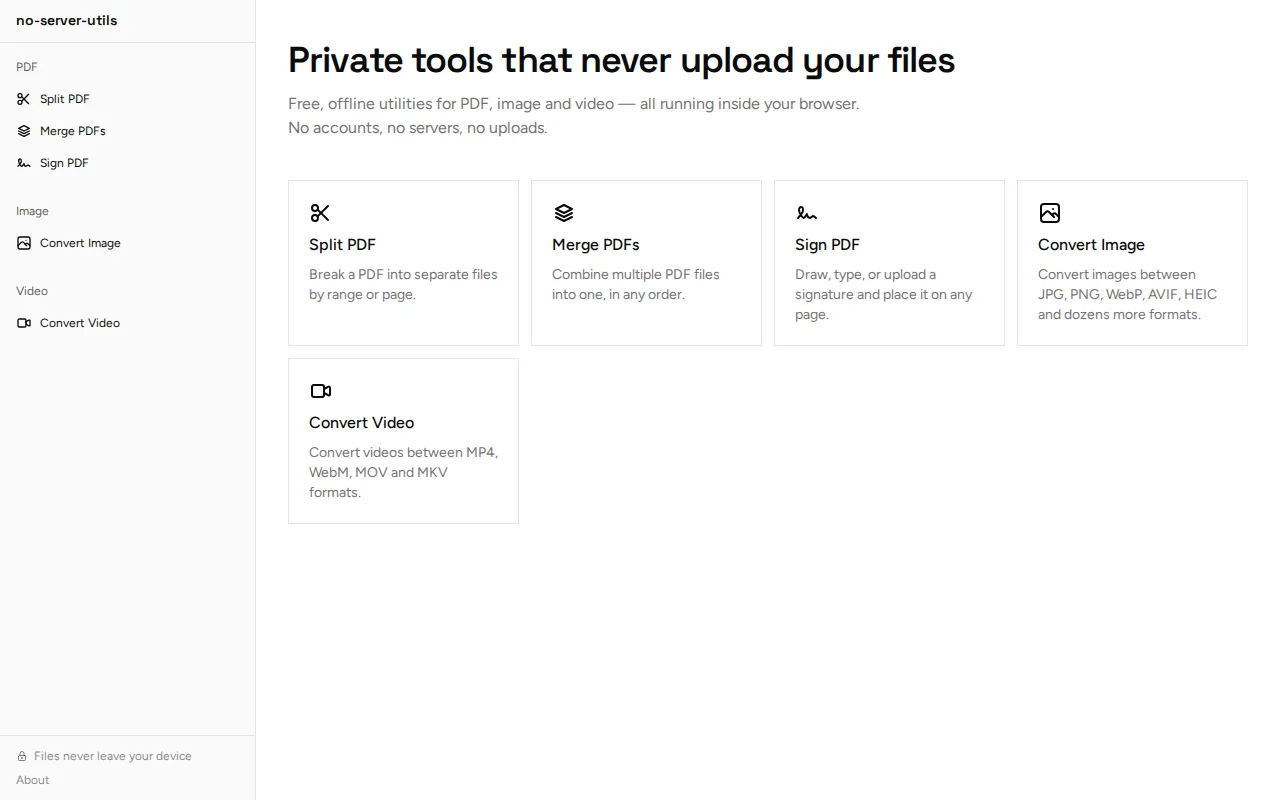Click the 'Private tools that never upload' headline

[x=621, y=60]
